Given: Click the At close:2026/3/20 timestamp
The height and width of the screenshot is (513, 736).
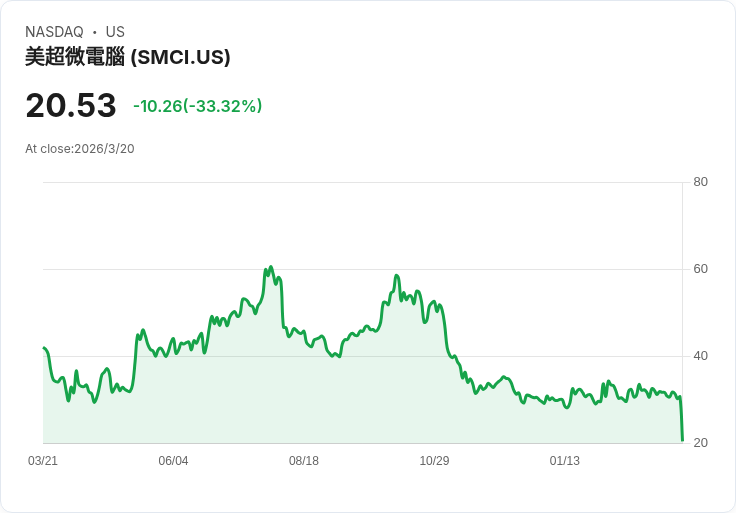Looking at the screenshot, I should pos(80,149).
